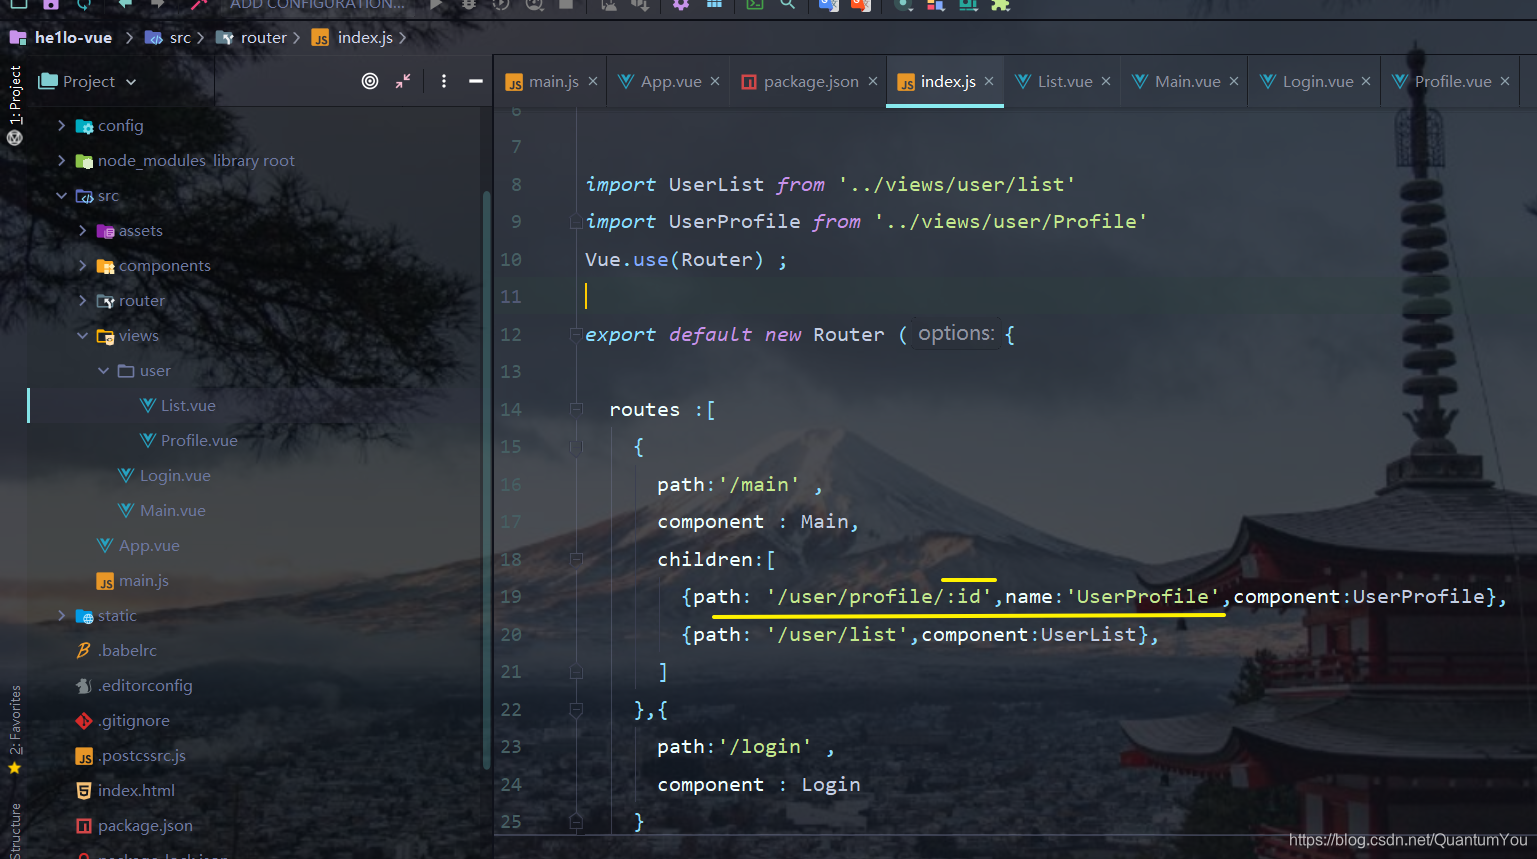Close the Main.vue tab
The width and height of the screenshot is (1537, 859).
1234,81
